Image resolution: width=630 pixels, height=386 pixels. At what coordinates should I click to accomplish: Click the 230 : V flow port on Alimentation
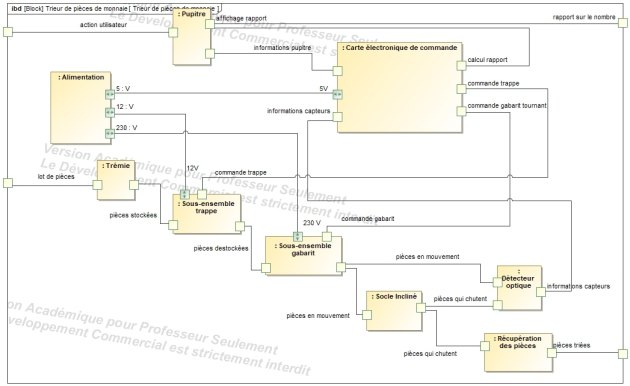pos(110,133)
